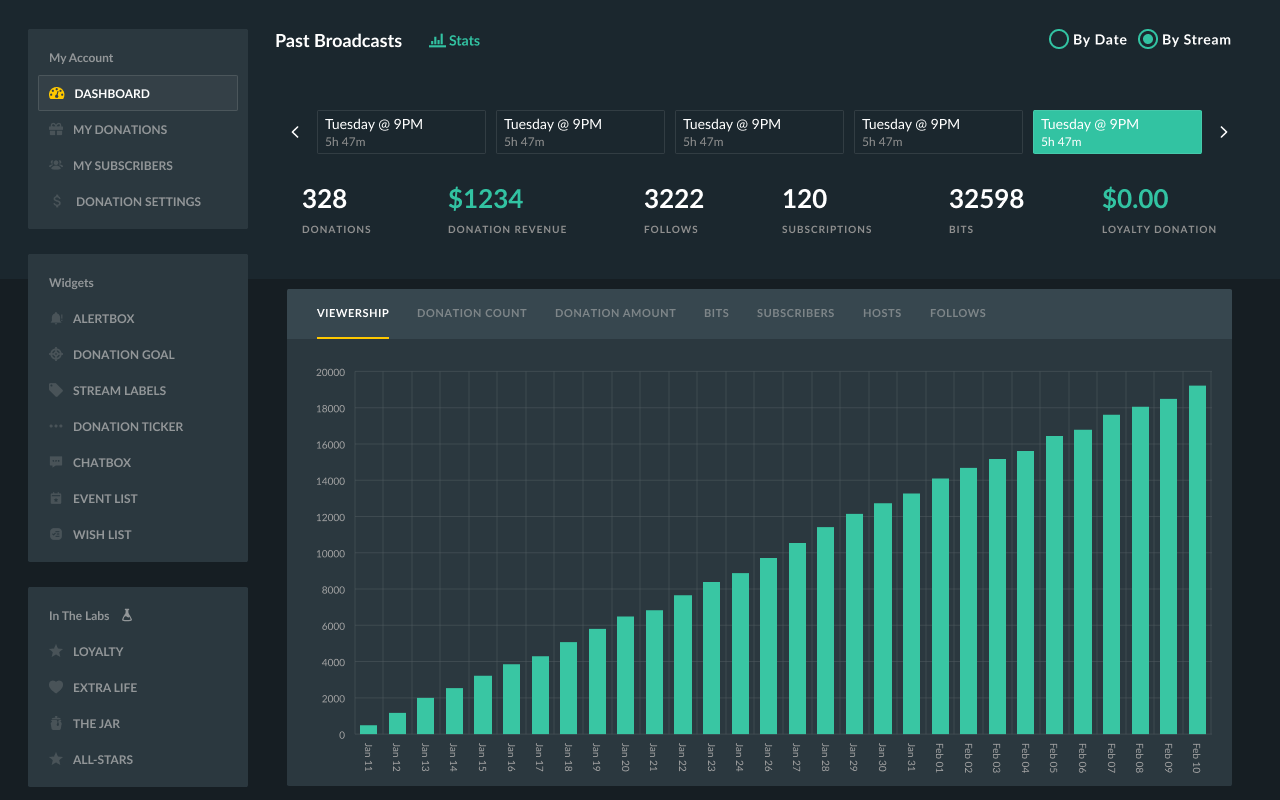The image size is (1280, 800).
Task: Click the 120 subscriptions value
Action: 805,199
